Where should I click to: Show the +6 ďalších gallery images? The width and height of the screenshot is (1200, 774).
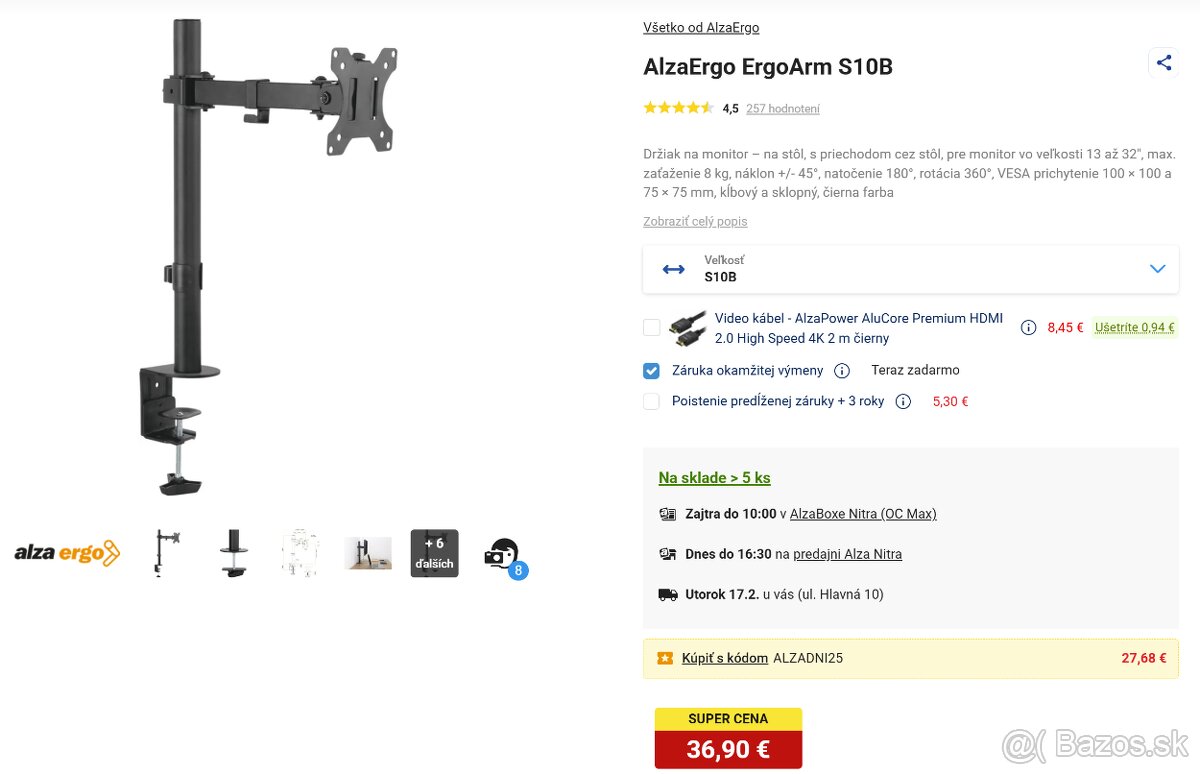coord(434,553)
